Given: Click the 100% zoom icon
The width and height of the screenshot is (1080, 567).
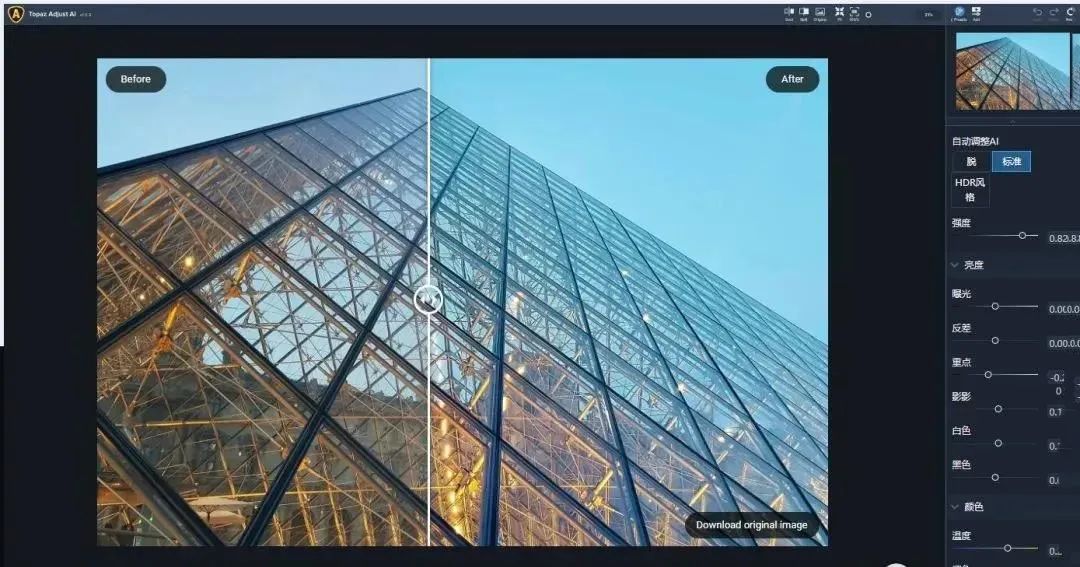Looking at the screenshot, I should 854,13.
